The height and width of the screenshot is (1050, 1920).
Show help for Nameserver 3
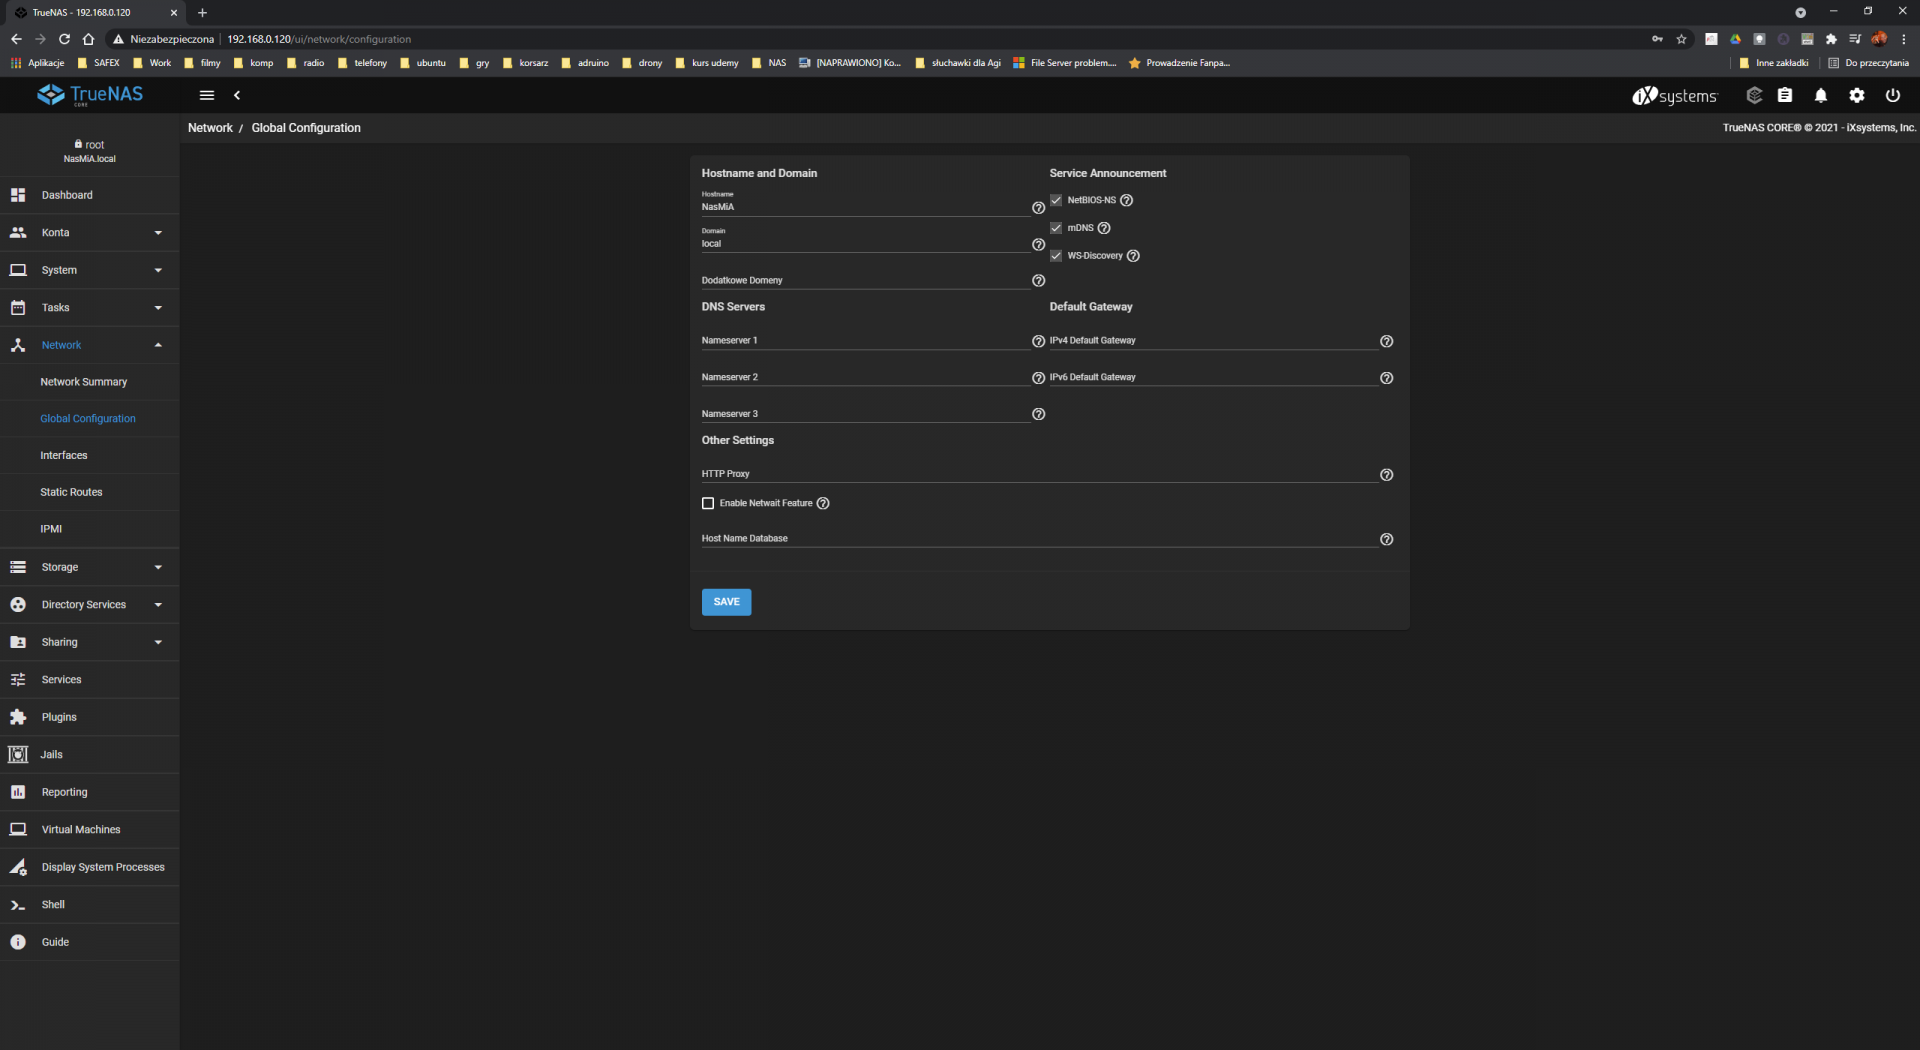(x=1038, y=414)
